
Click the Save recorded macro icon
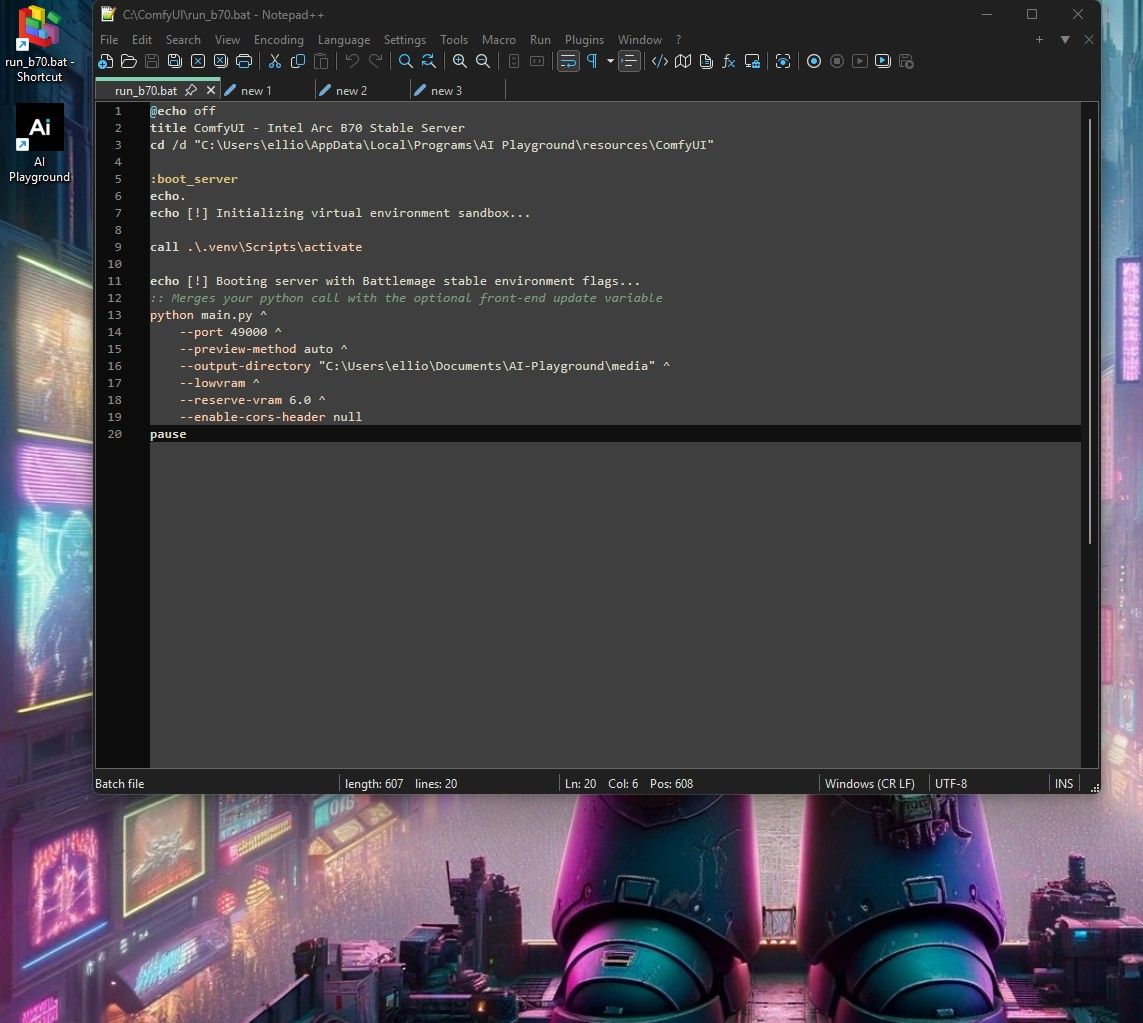[906, 61]
